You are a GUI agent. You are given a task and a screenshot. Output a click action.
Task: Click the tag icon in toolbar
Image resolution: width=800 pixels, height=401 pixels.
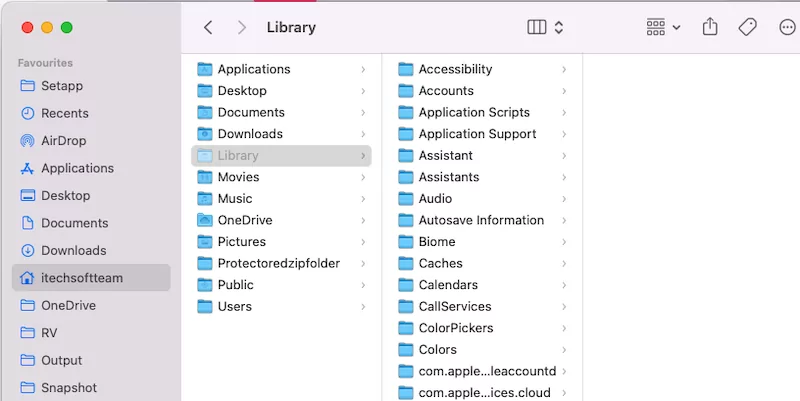747,27
